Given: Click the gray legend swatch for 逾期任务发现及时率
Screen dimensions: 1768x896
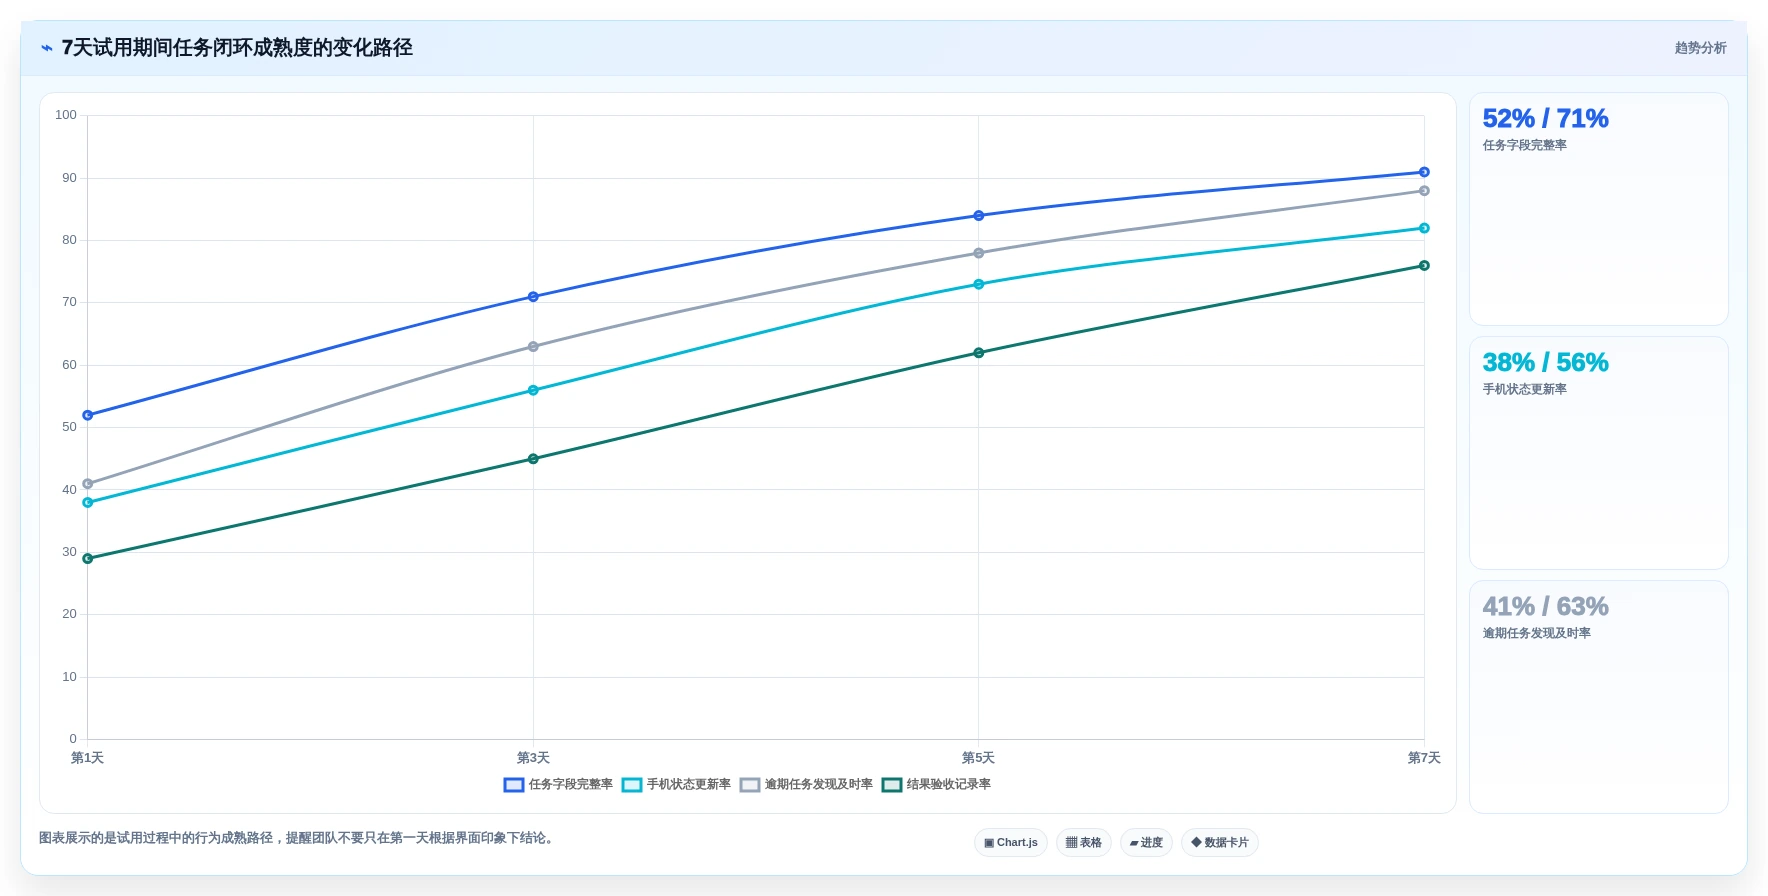Looking at the screenshot, I should 750,785.
